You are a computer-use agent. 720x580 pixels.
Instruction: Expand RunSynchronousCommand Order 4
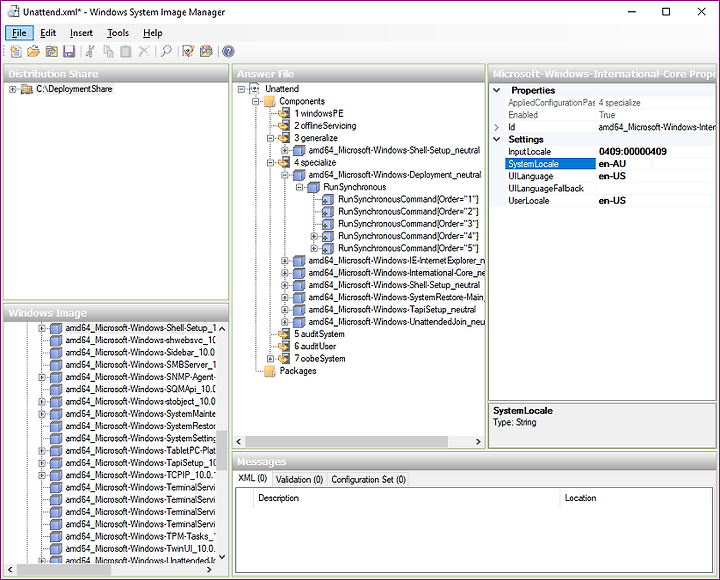coord(314,237)
